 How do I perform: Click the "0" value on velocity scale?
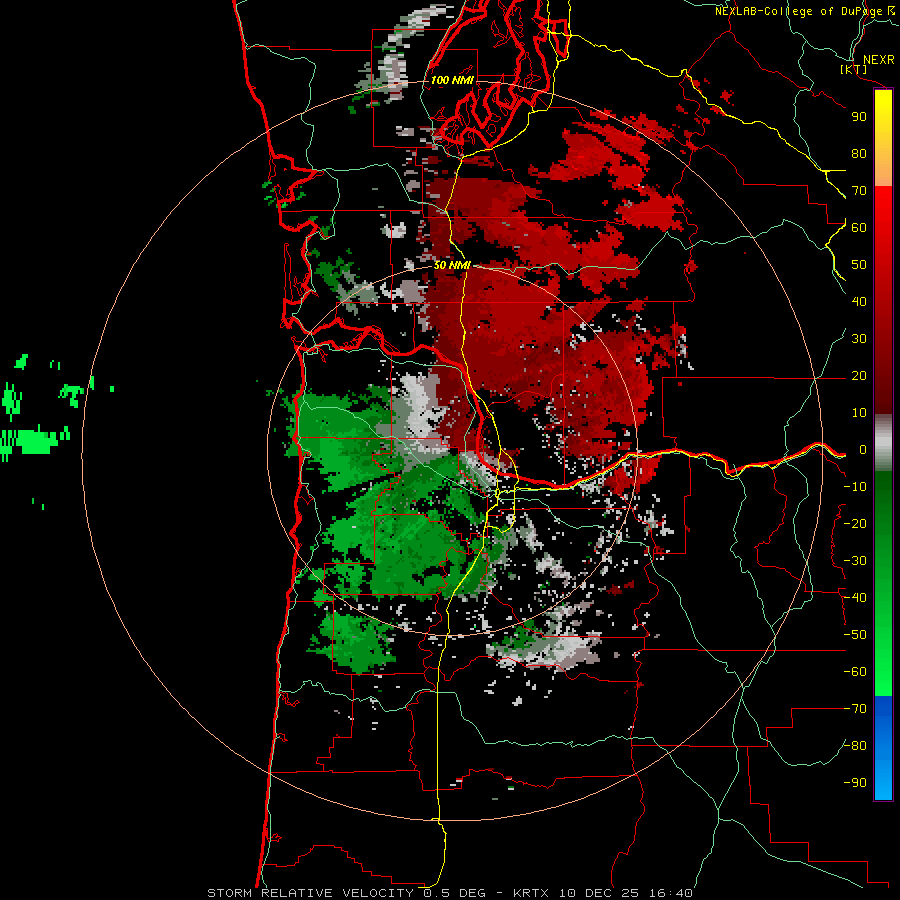coord(863,450)
